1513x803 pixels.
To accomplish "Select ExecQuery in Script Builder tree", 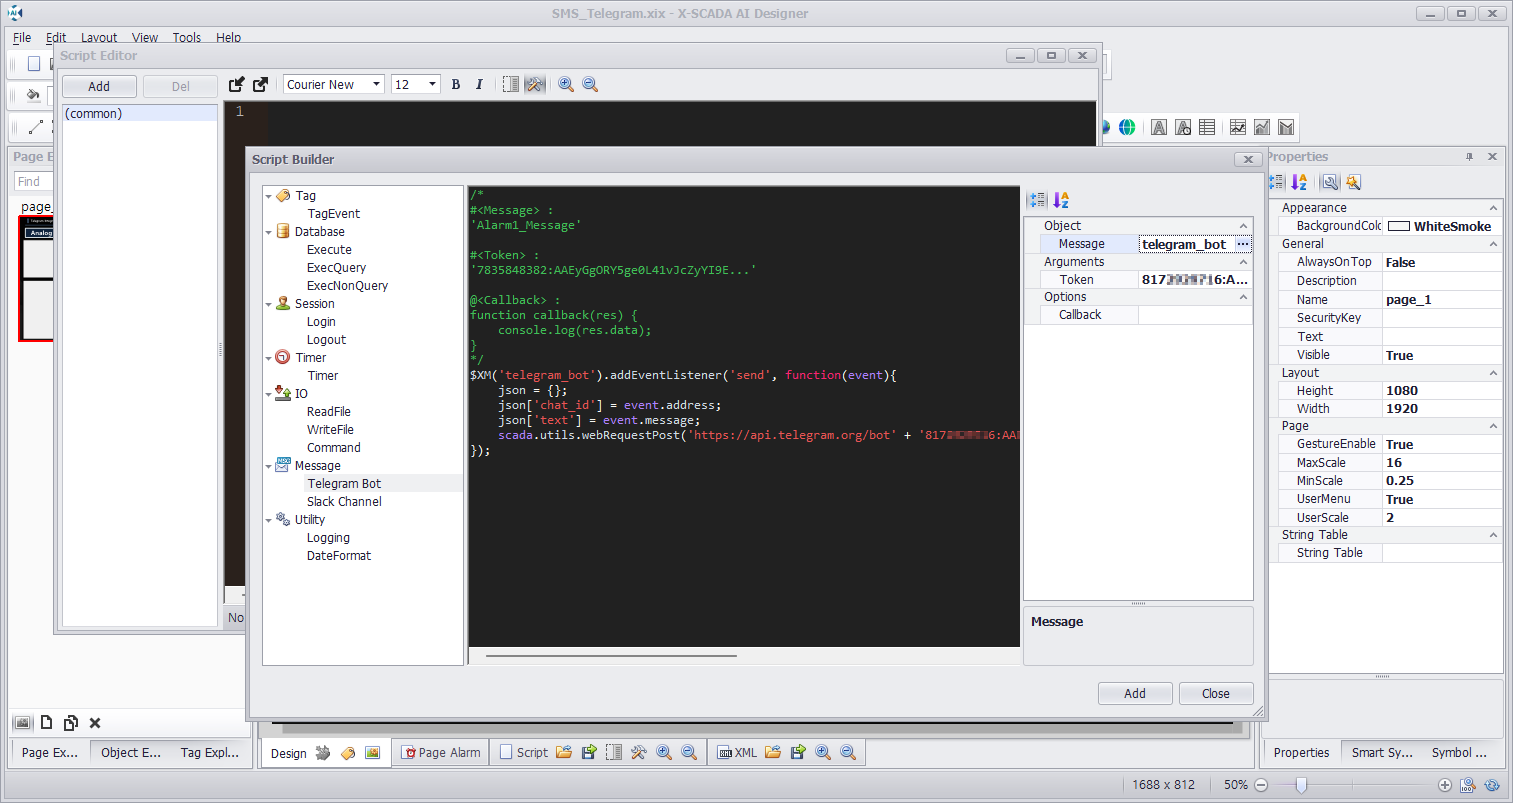I will point(336,268).
